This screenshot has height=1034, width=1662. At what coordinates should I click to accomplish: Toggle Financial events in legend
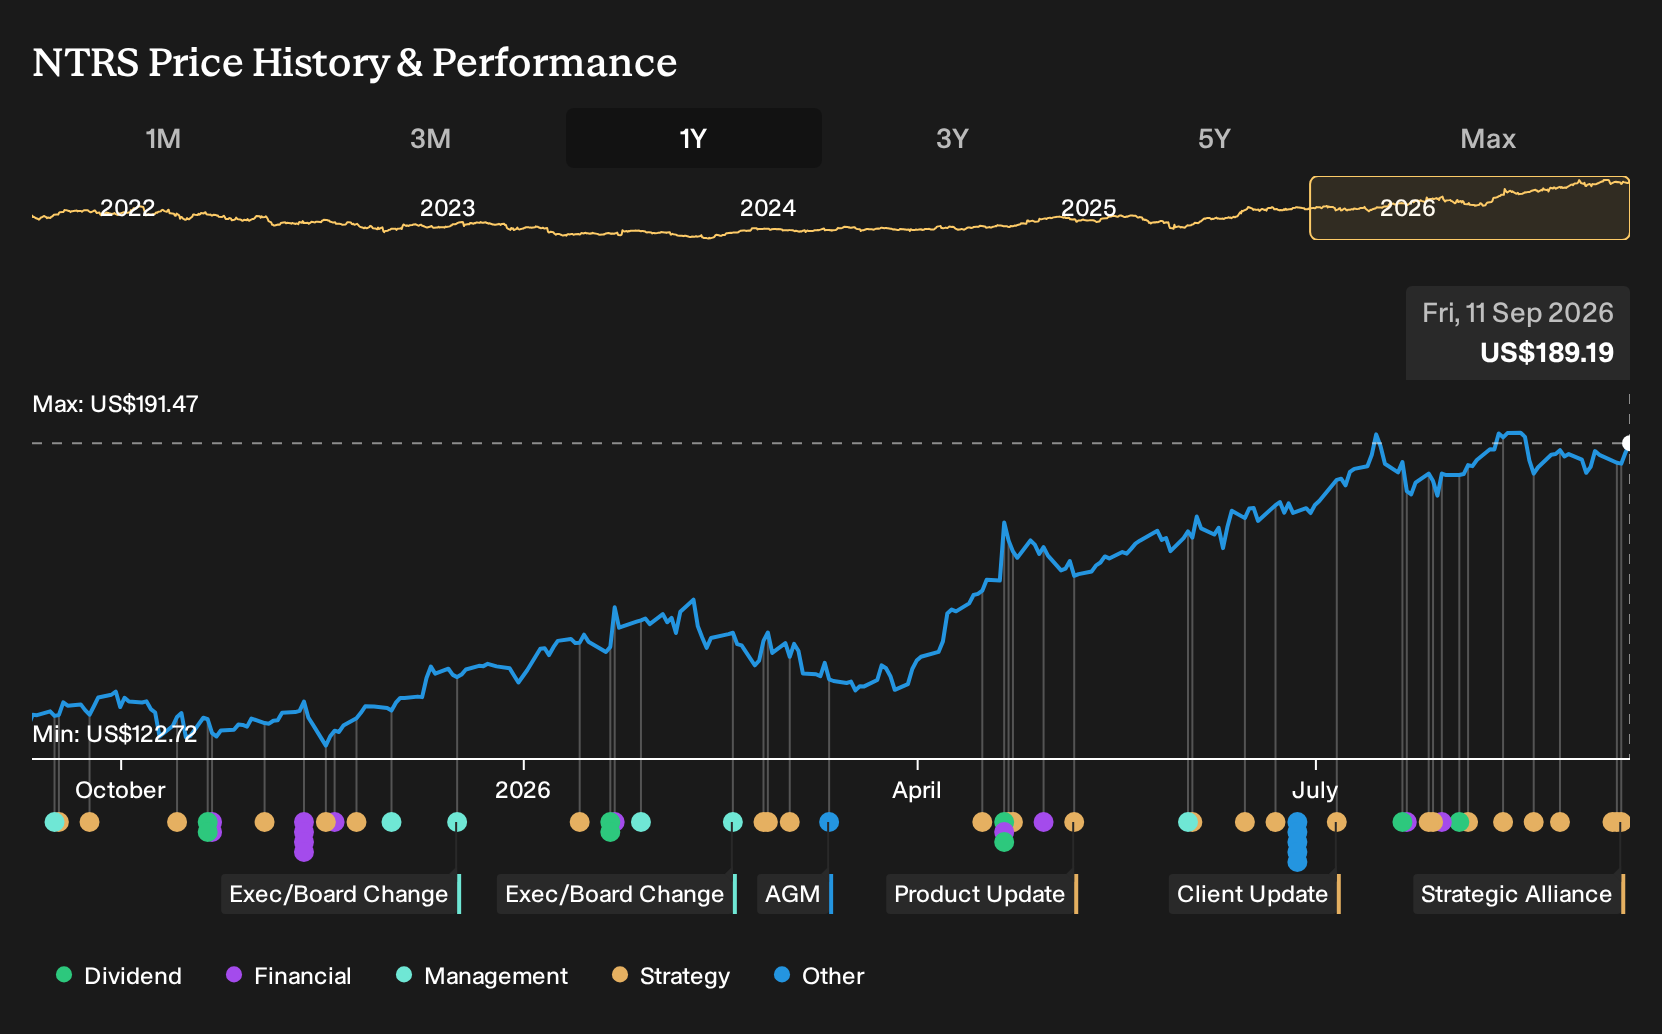pyautogui.click(x=289, y=976)
